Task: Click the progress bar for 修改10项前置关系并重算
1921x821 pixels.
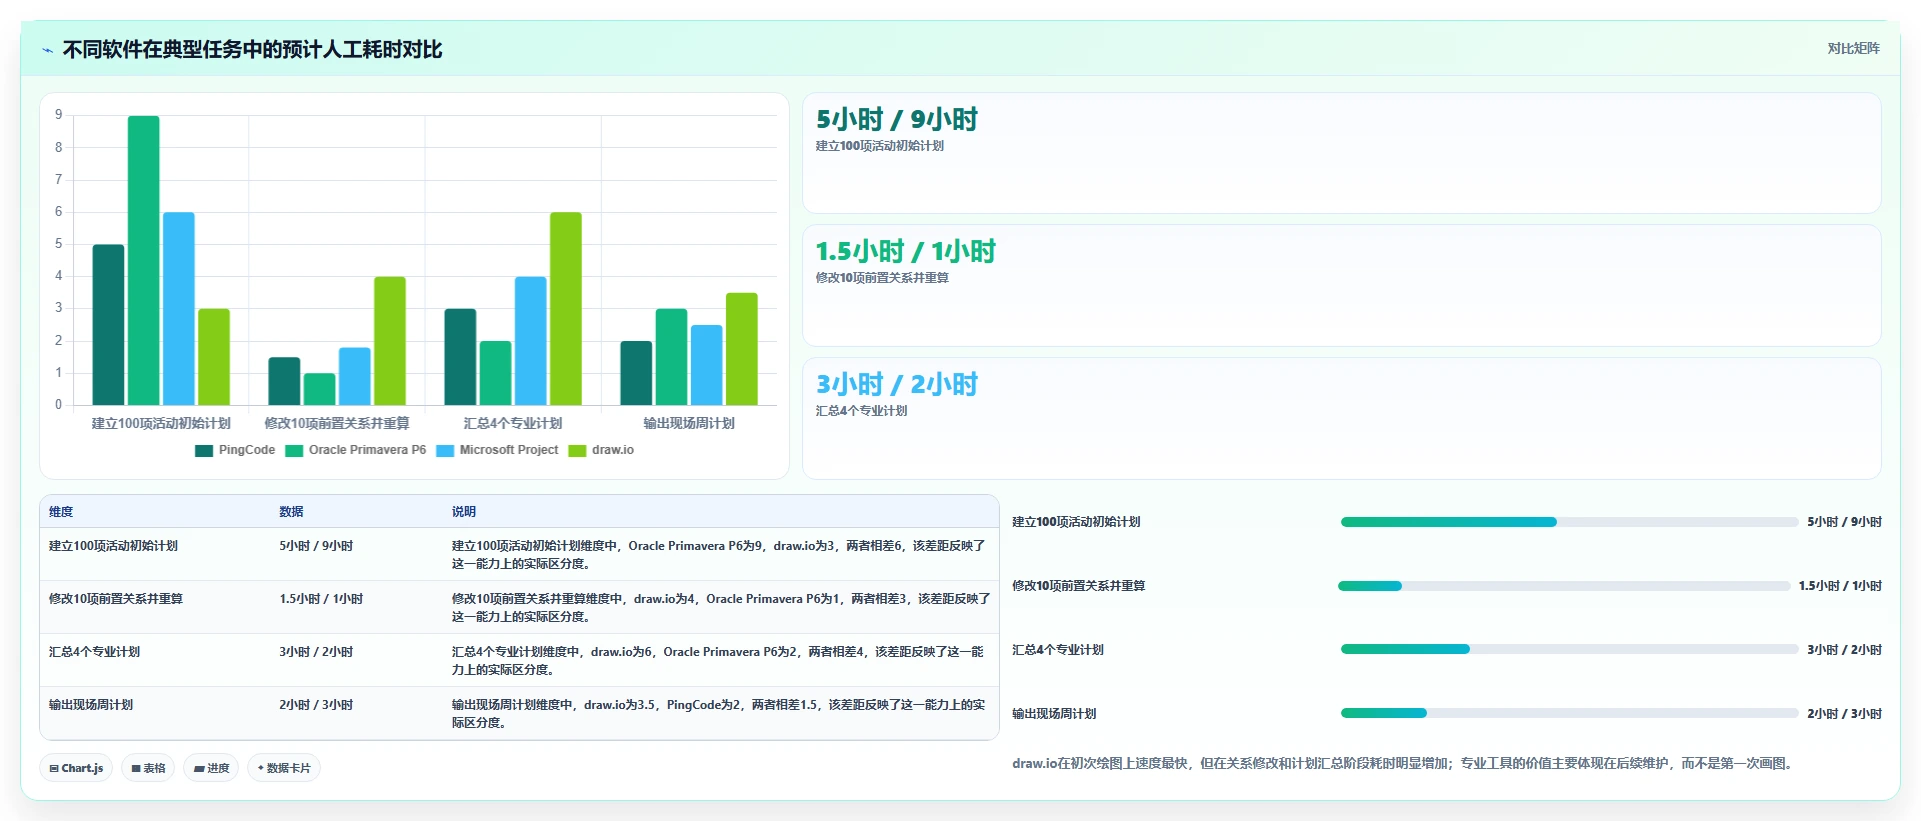Action: [1564, 586]
